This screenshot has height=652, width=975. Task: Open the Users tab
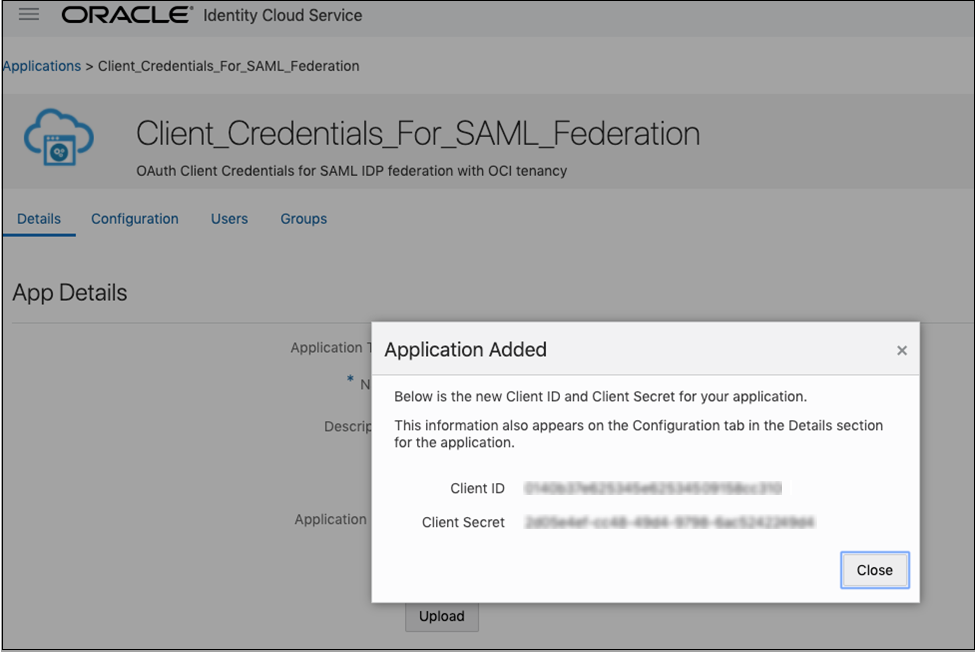(229, 218)
